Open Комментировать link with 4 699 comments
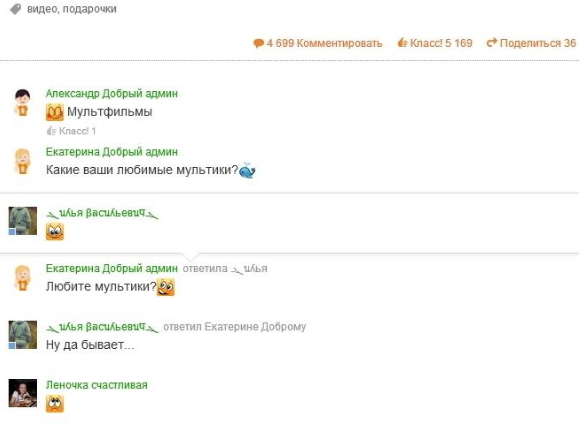The height and width of the screenshot is (431, 583). (324, 43)
